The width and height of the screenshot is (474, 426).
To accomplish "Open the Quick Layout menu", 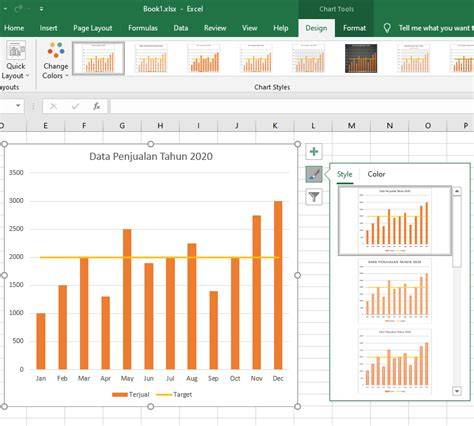I will 15,60.
